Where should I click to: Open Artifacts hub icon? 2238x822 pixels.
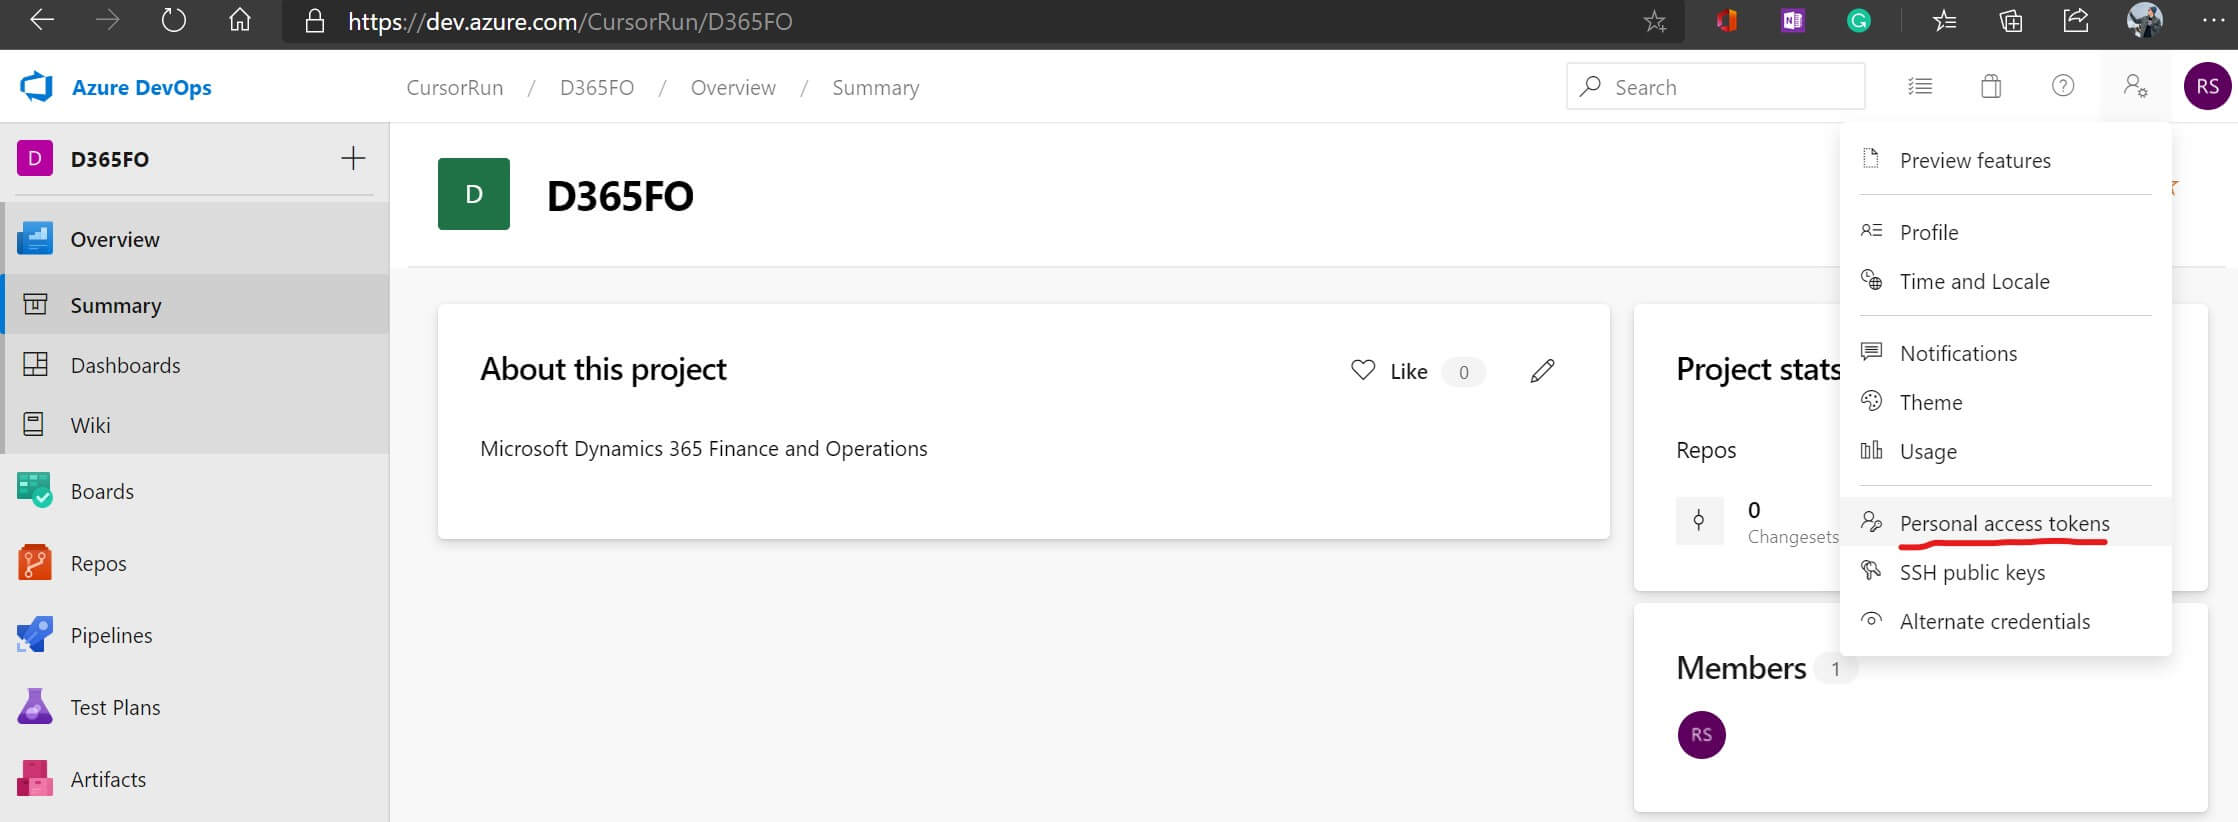[35, 779]
